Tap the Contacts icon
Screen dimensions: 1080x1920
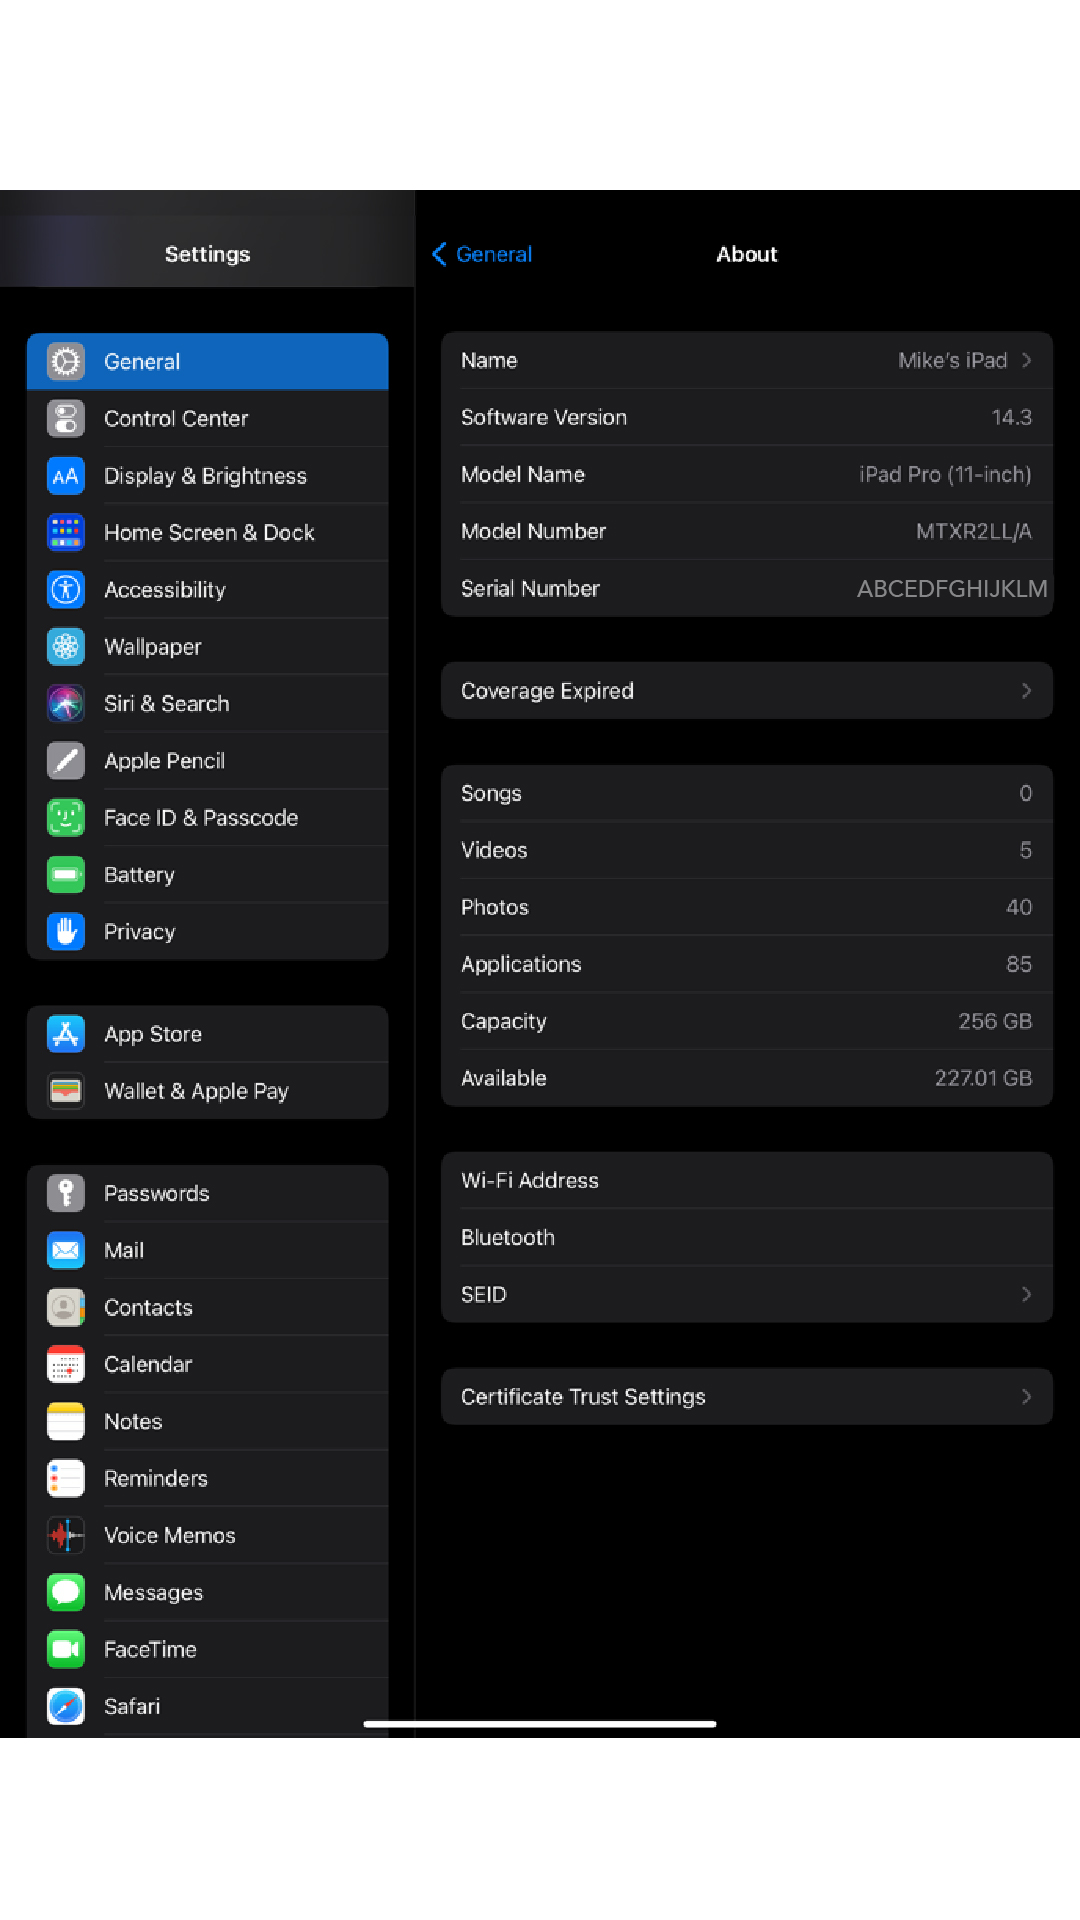point(66,1308)
